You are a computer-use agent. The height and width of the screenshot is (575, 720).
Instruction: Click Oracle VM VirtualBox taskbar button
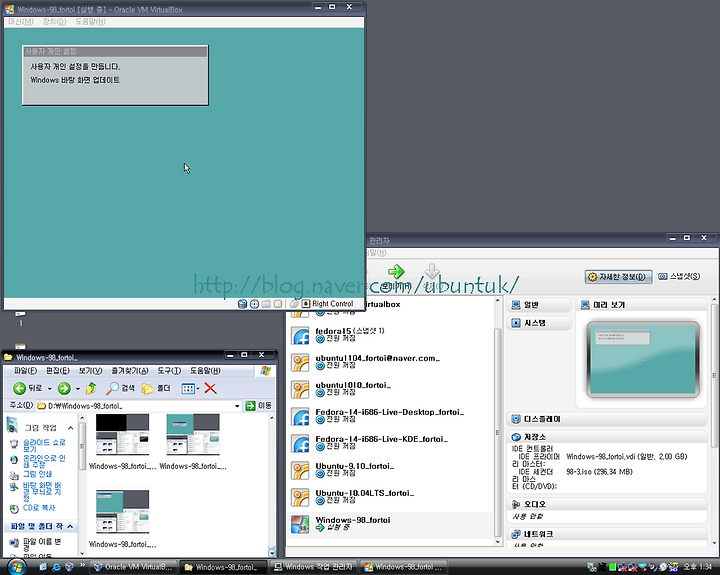133,567
